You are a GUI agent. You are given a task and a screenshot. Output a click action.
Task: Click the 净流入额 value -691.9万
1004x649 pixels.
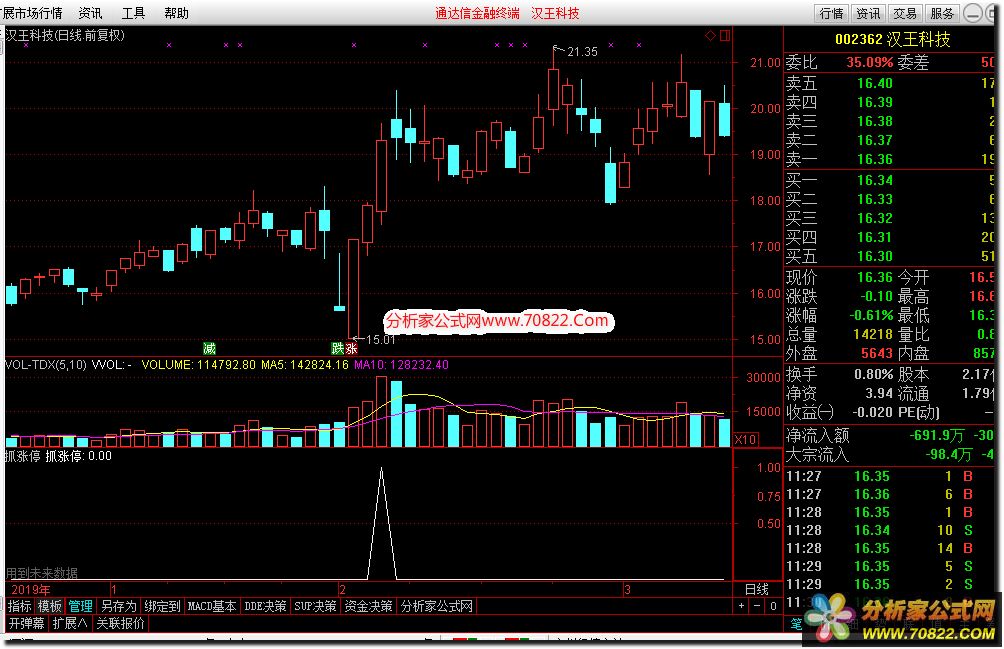tap(937, 436)
